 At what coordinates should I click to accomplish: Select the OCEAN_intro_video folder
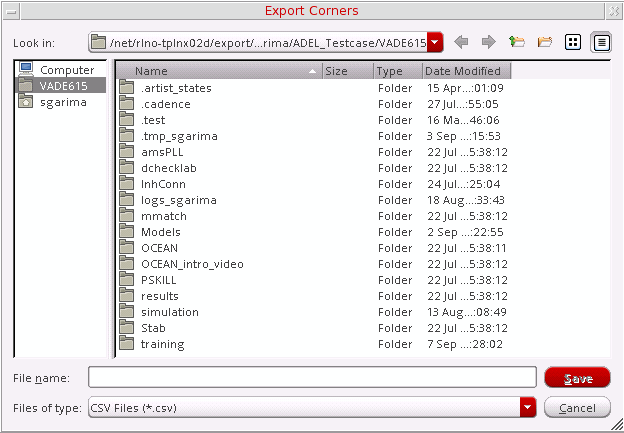coord(192,264)
